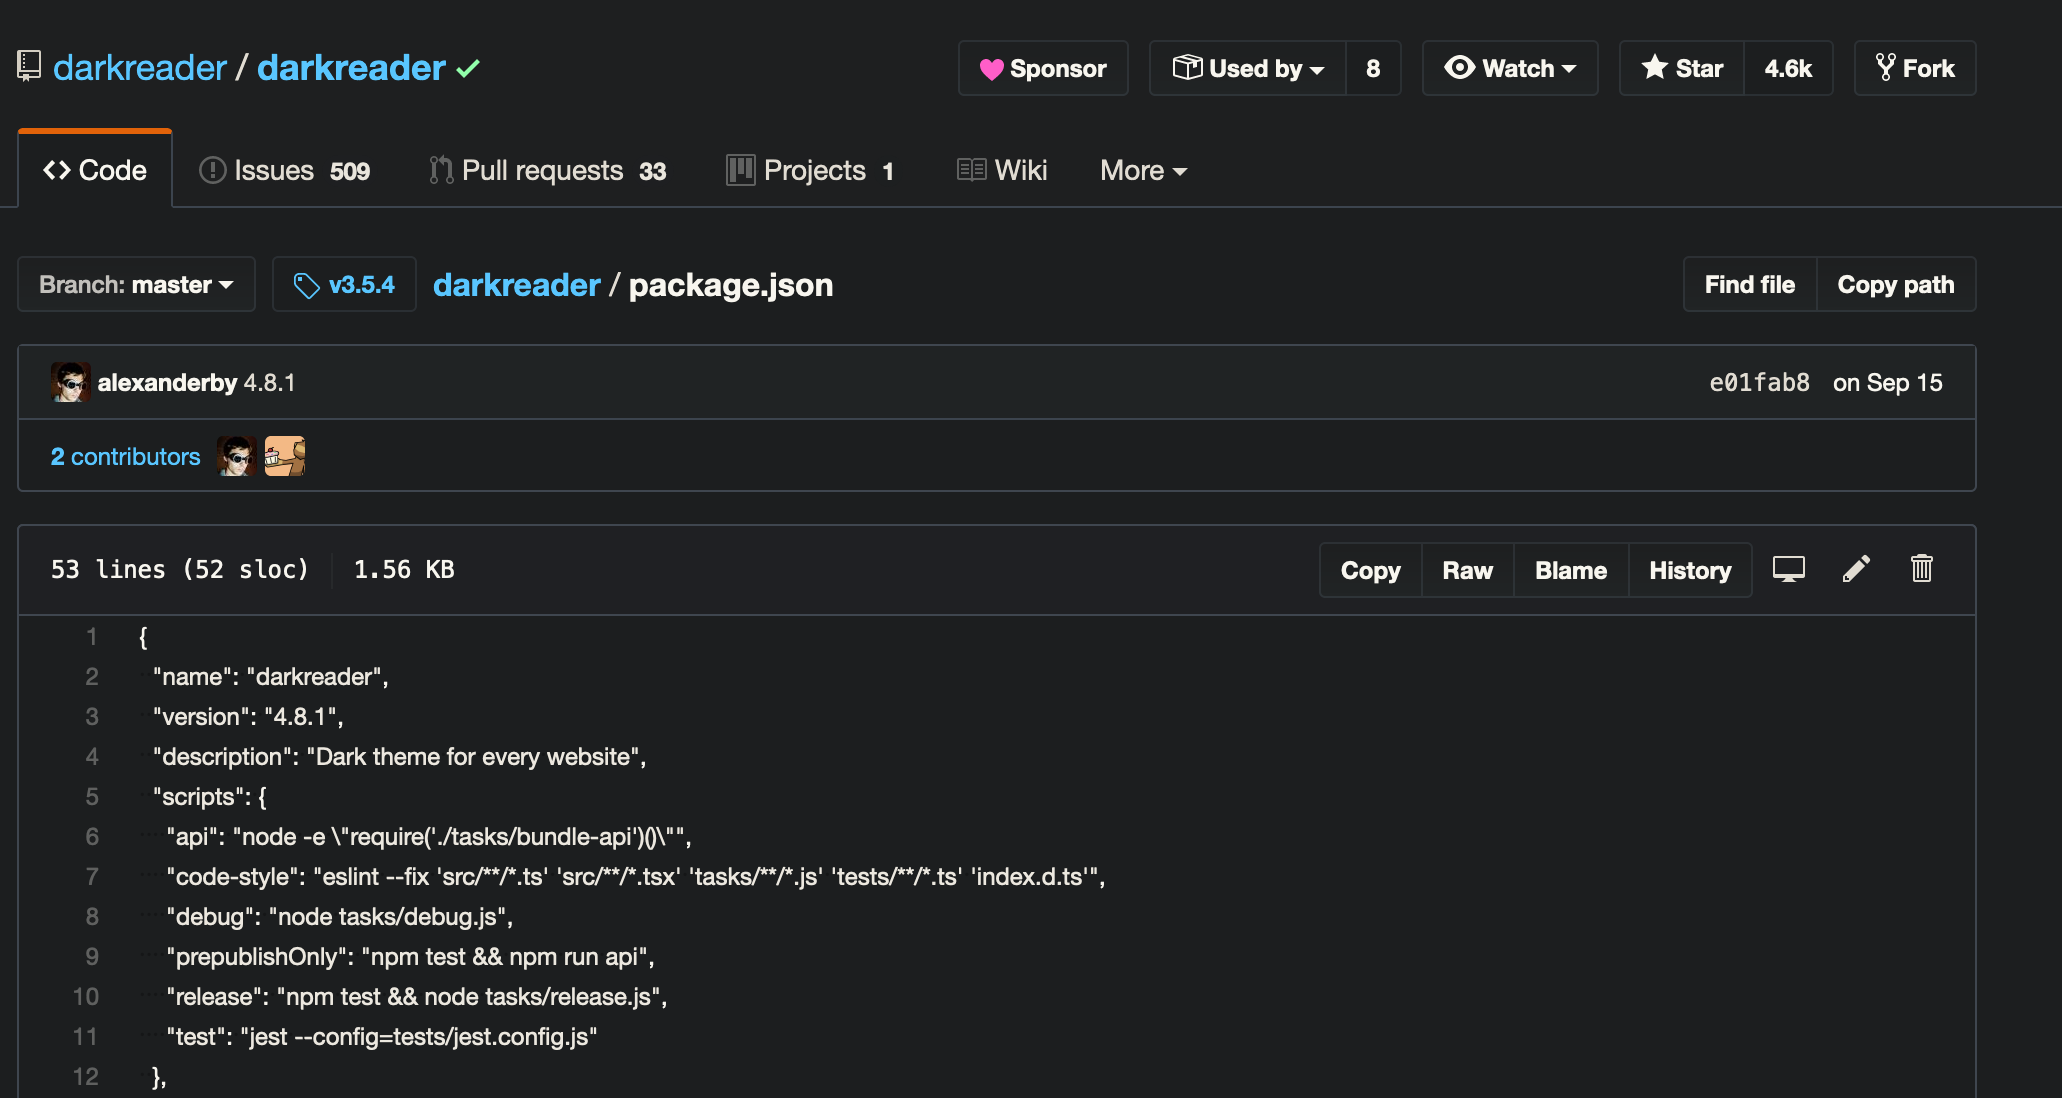Click the v3.5.4 tag icon
2062x1098 pixels.
pos(306,285)
